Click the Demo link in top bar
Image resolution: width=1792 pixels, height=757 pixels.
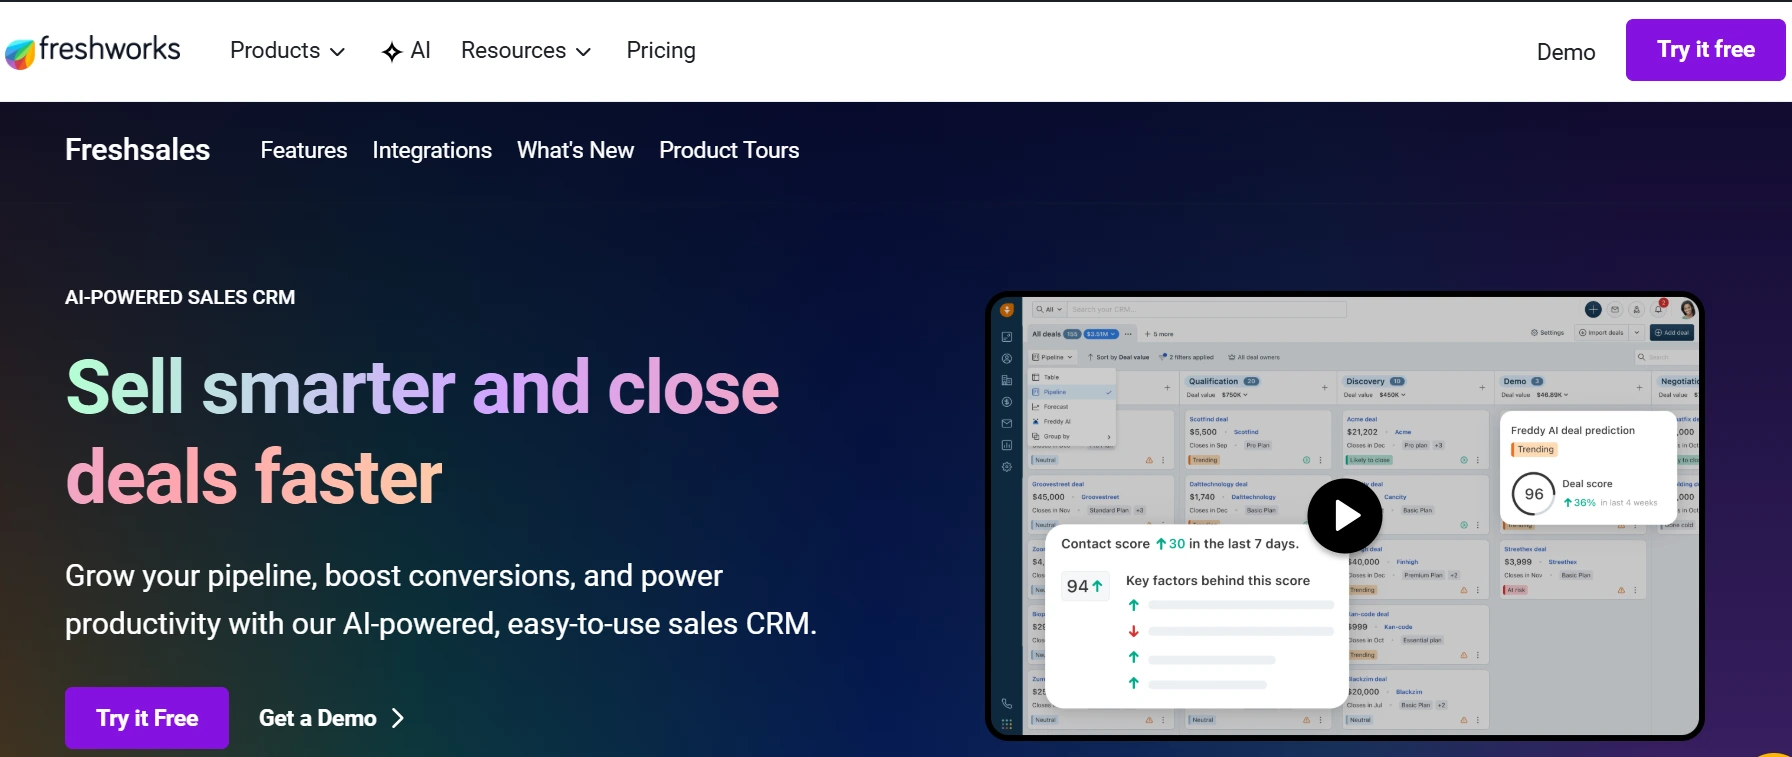[1566, 52]
